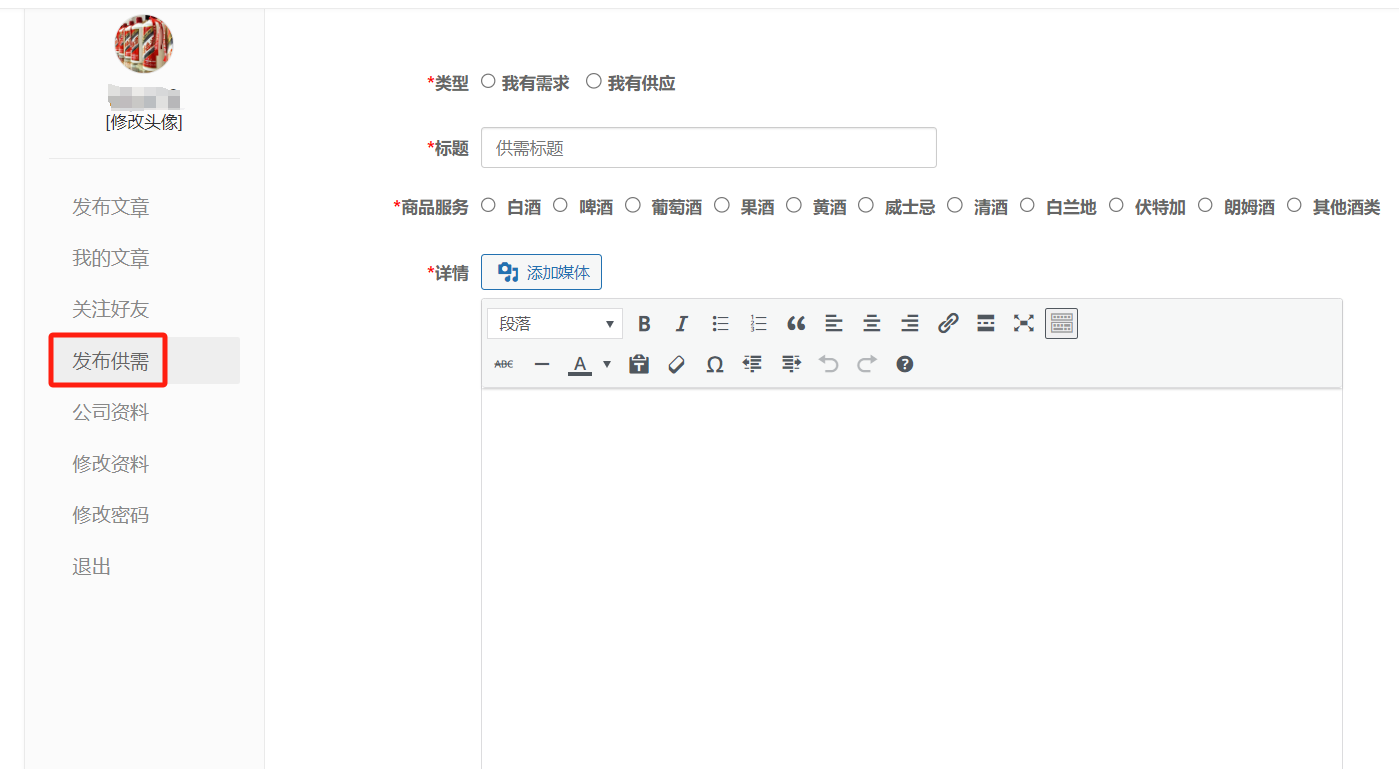
Task: Choose 我有供应 as the type
Action: [594, 82]
